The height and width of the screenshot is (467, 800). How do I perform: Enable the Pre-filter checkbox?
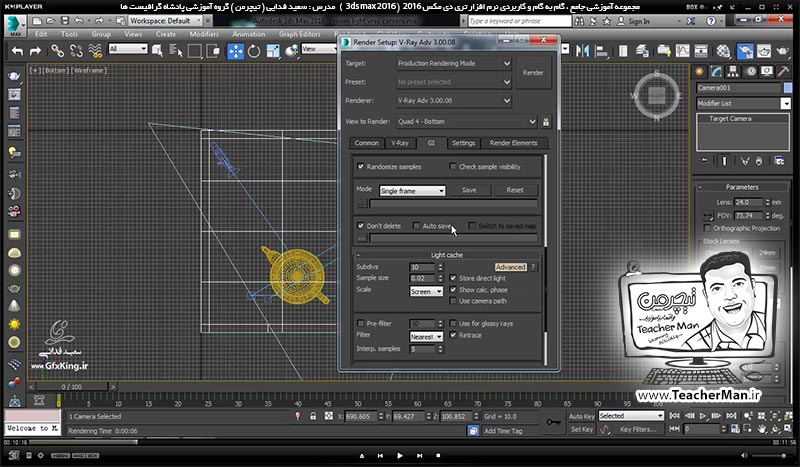(x=361, y=324)
